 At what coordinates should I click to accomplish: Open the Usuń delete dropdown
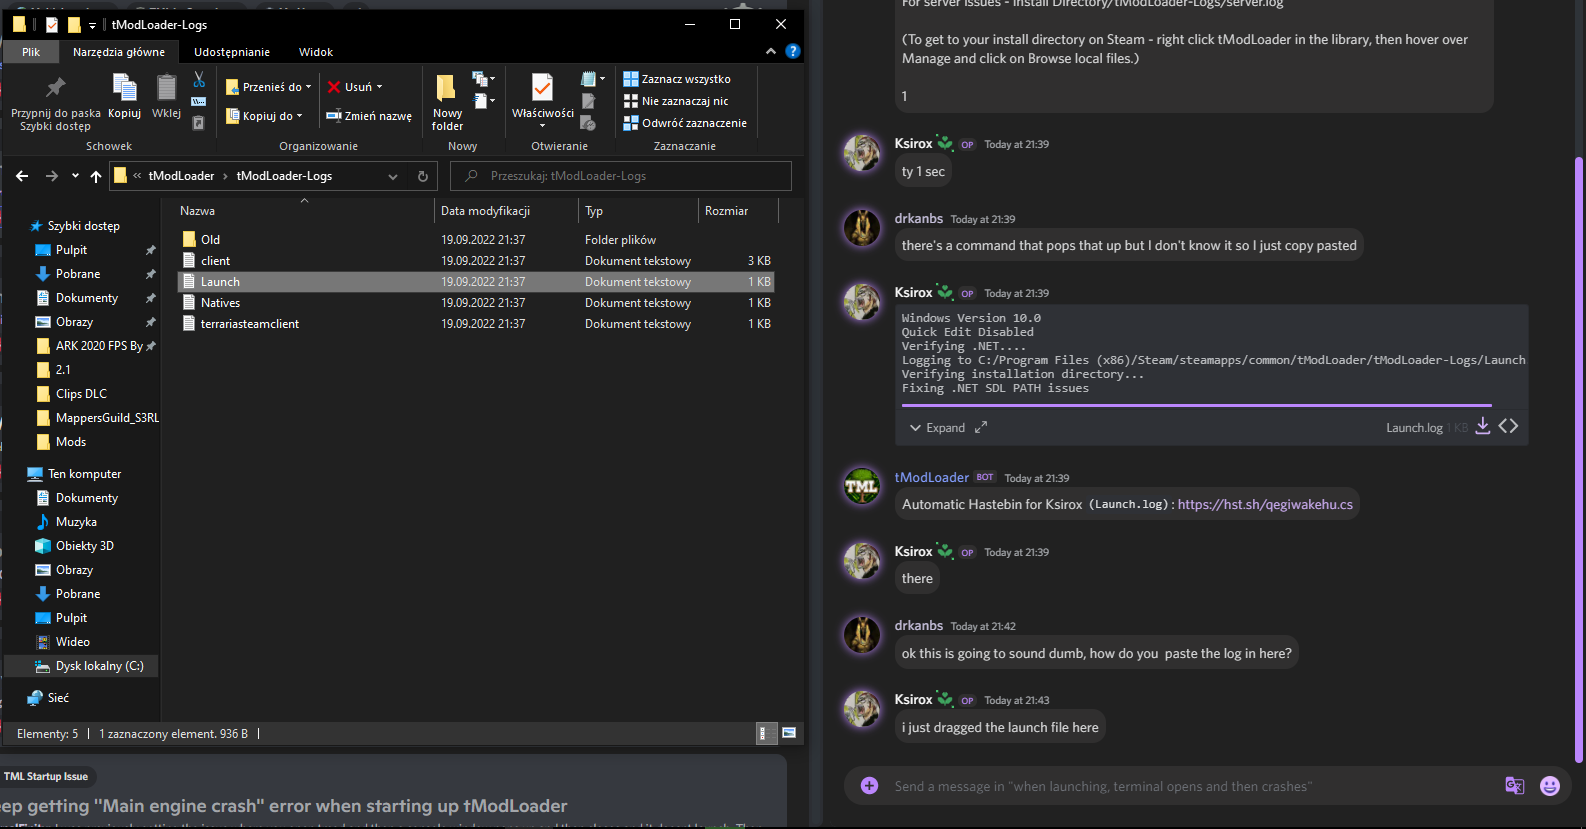click(355, 87)
